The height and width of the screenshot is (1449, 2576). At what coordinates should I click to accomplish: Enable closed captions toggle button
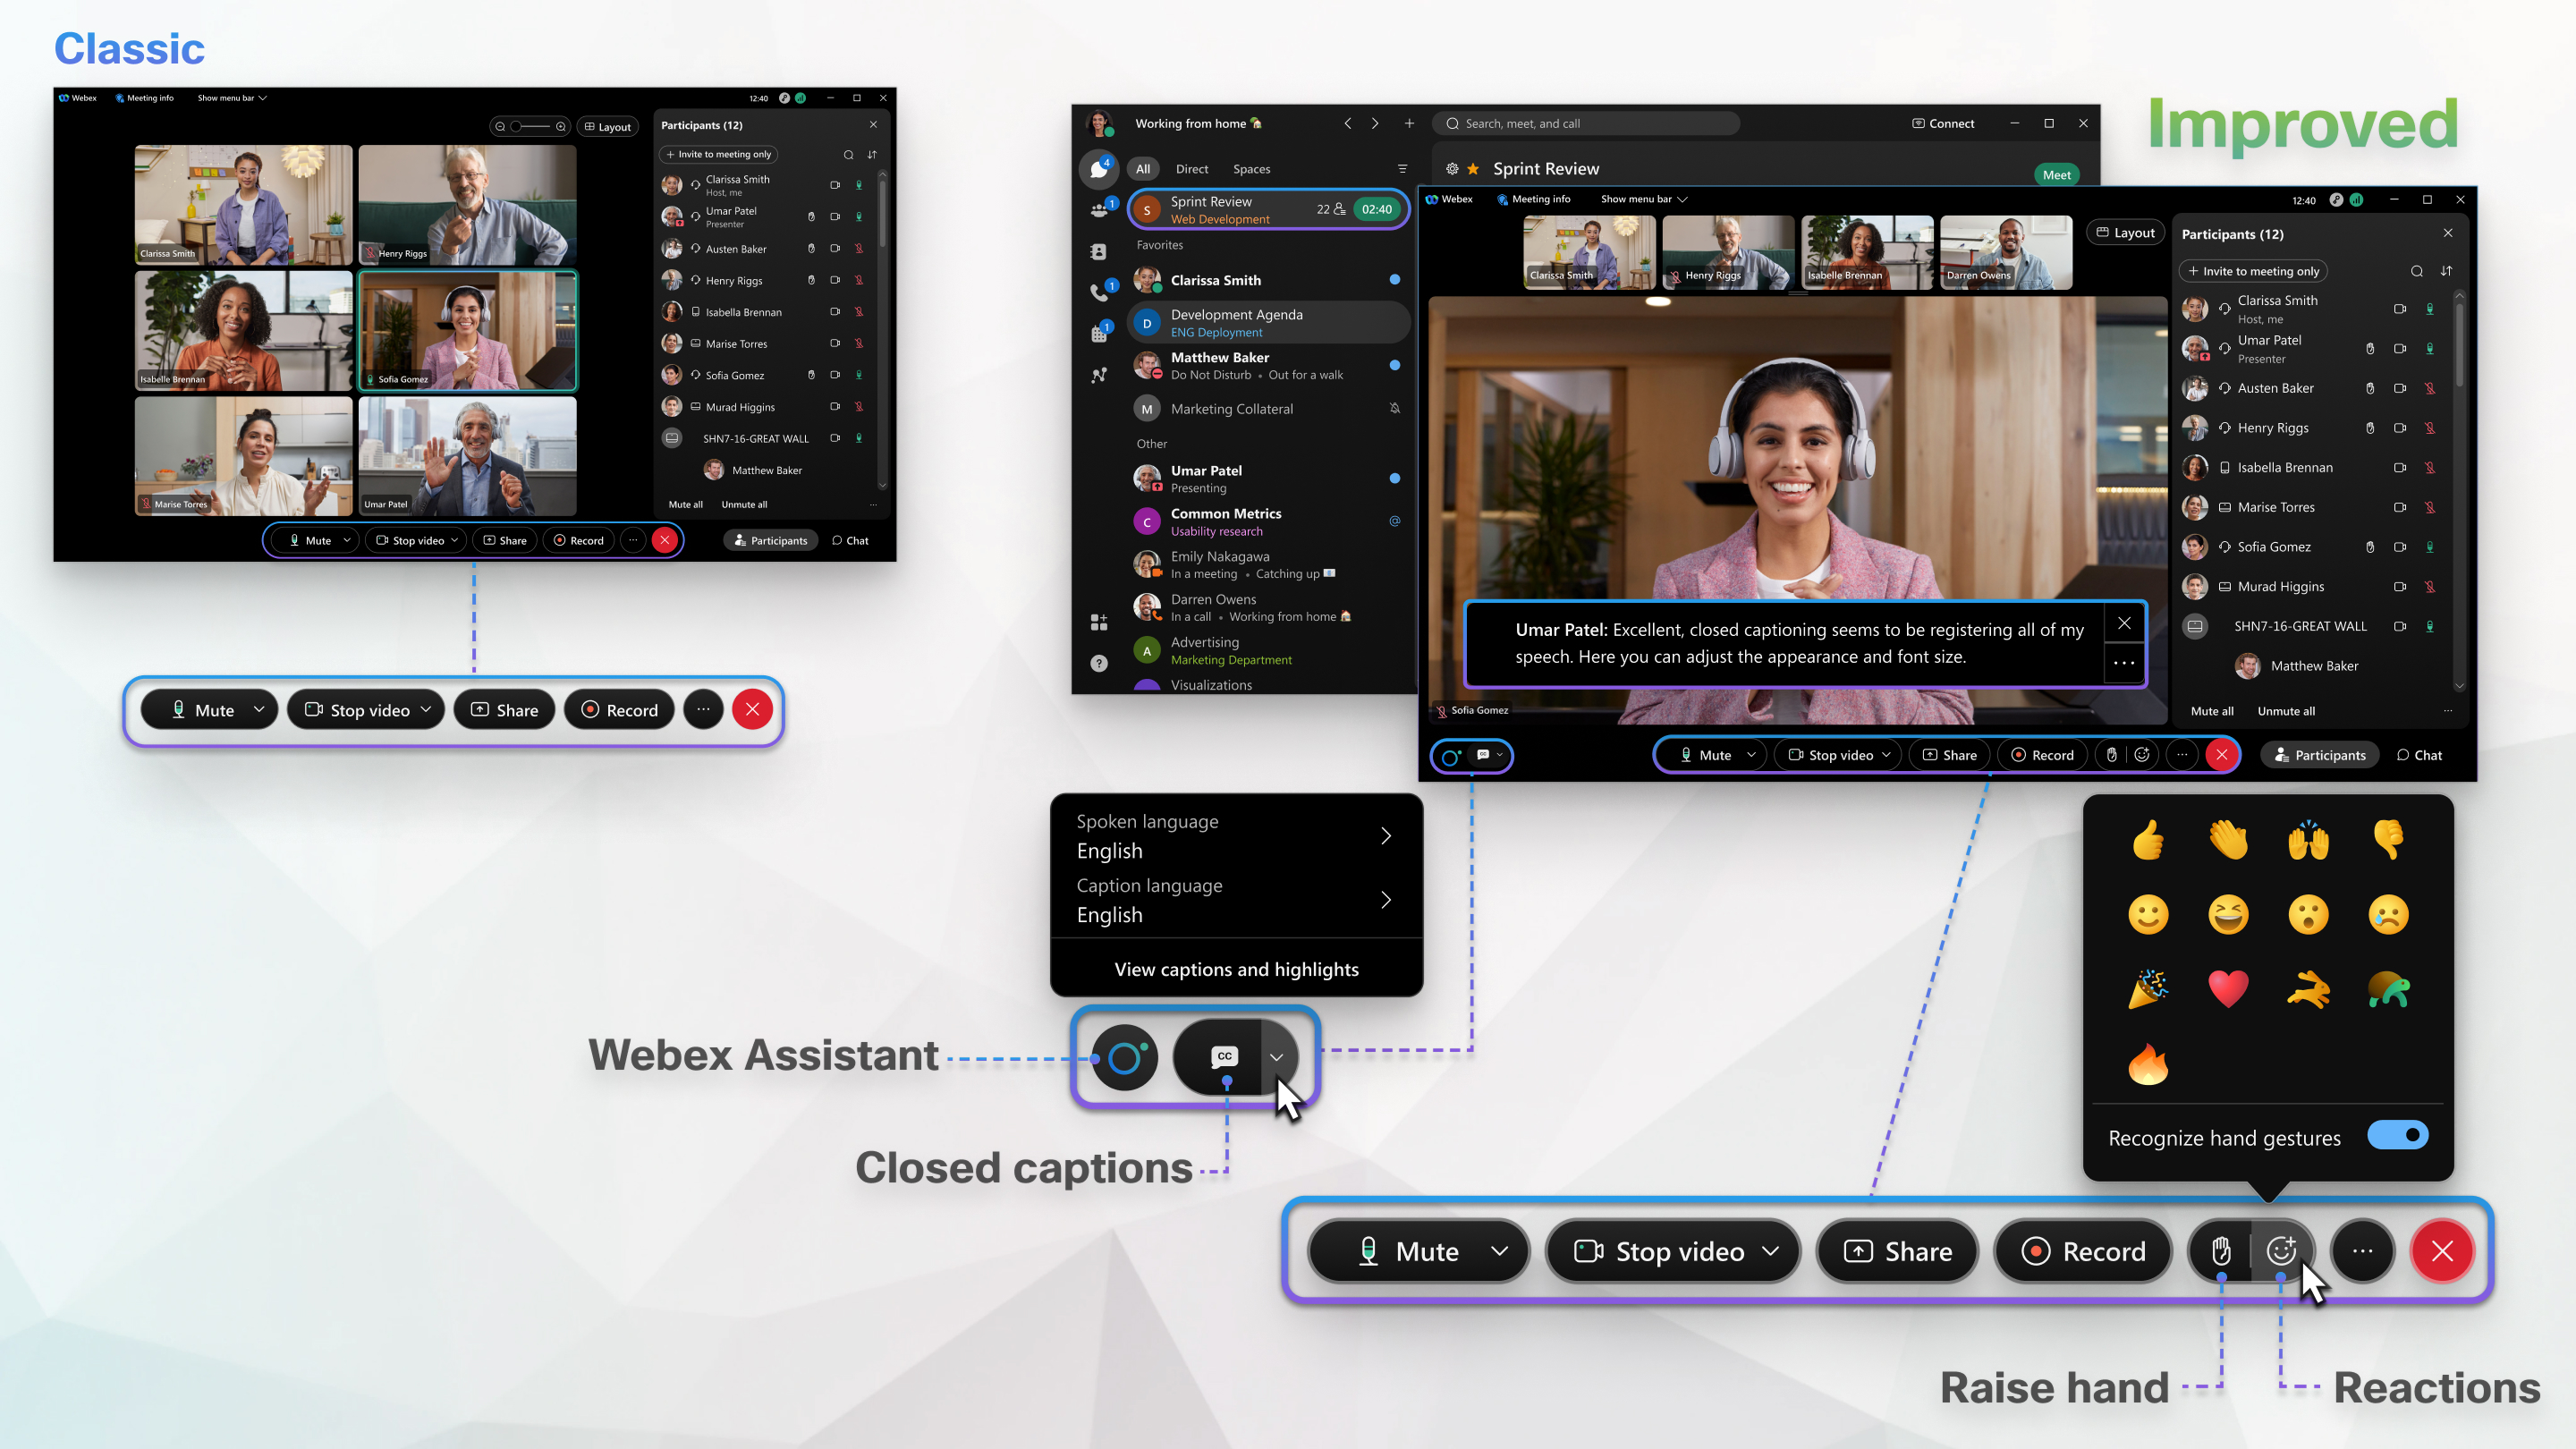[1224, 1055]
